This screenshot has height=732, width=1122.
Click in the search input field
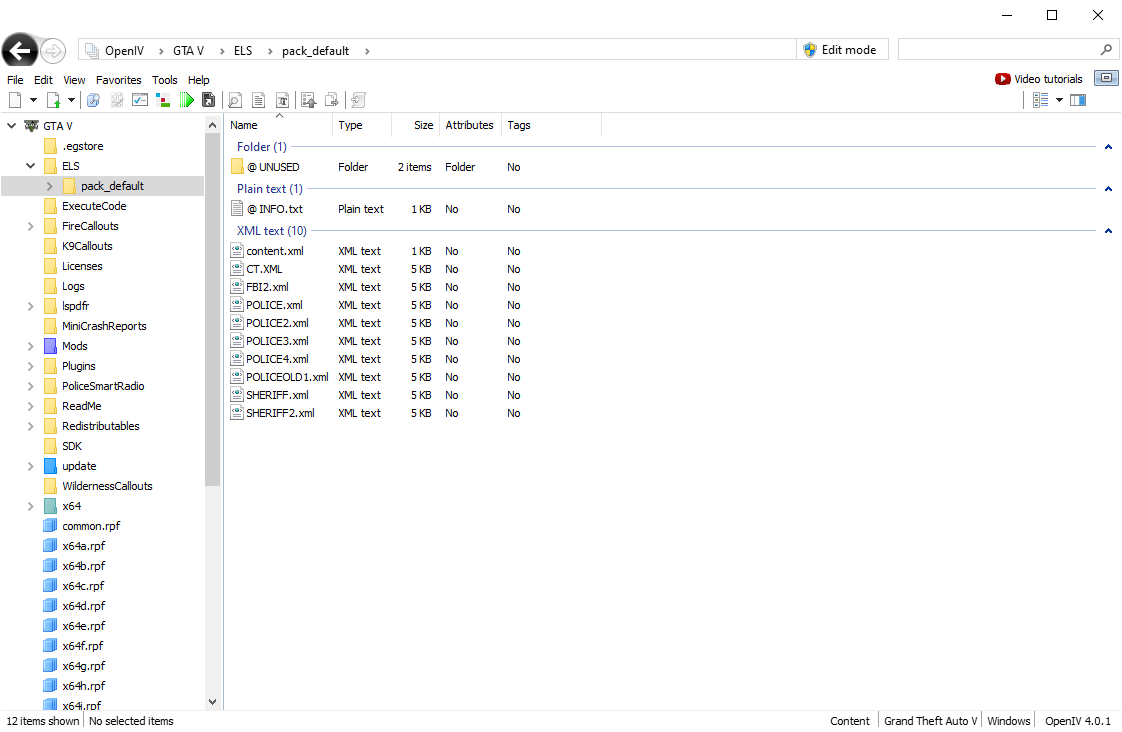(998, 49)
